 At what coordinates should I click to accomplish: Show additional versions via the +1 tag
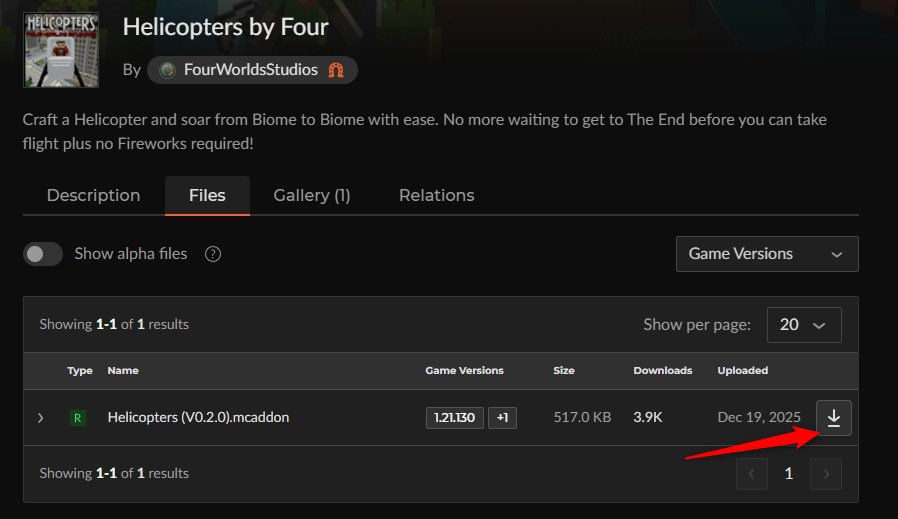(502, 418)
